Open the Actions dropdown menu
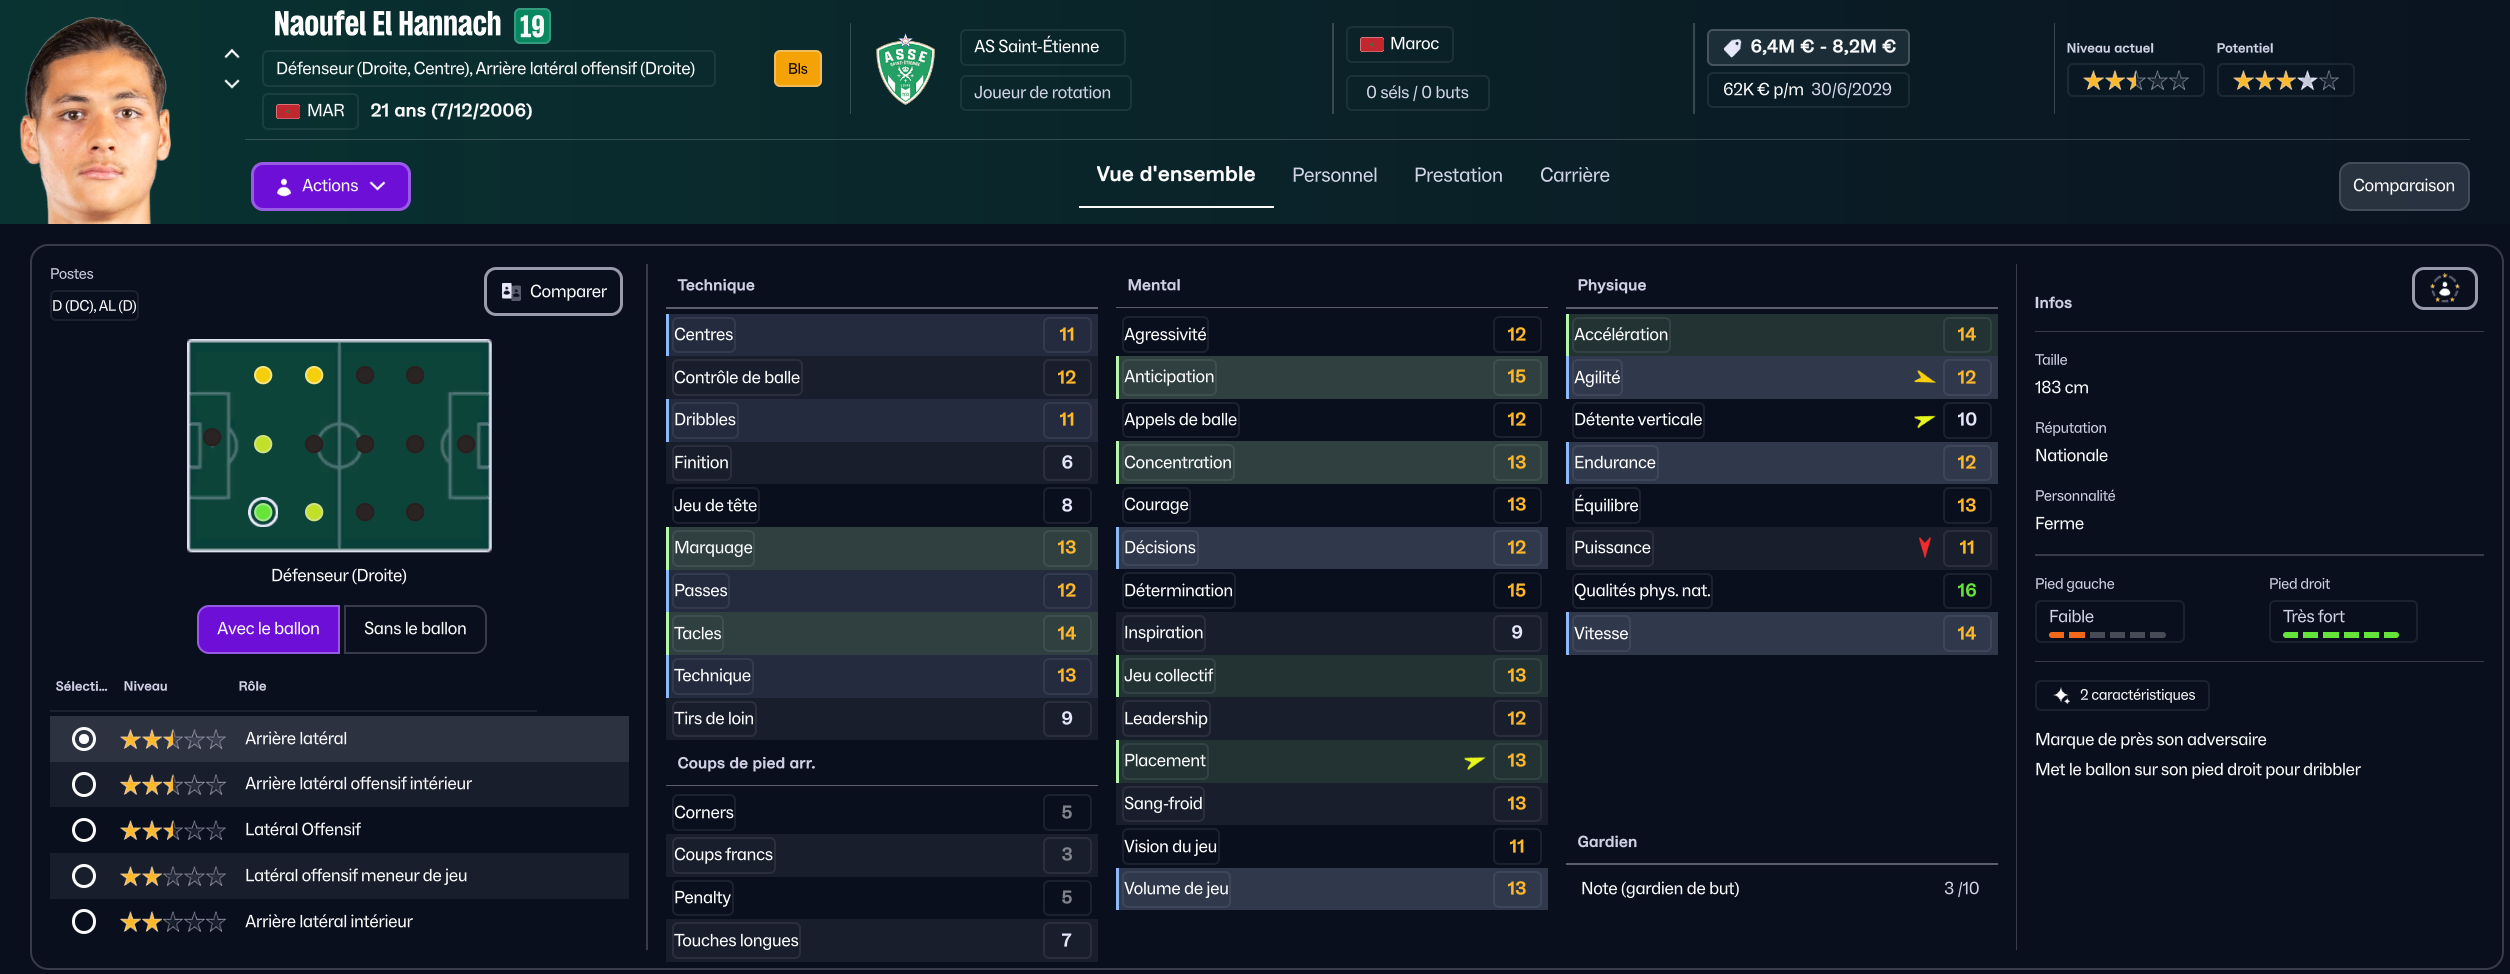 pyautogui.click(x=330, y=186)
